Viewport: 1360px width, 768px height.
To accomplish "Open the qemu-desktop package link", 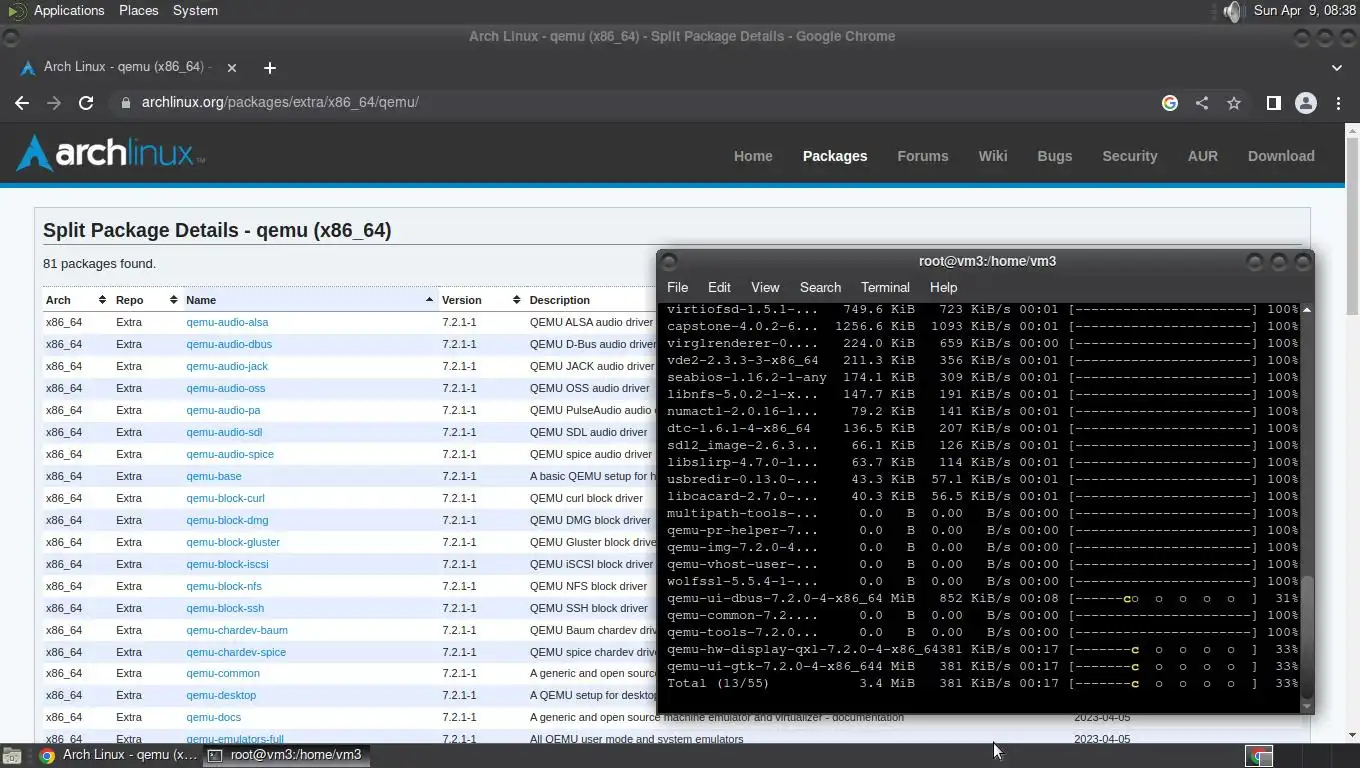I will point(221,695).
